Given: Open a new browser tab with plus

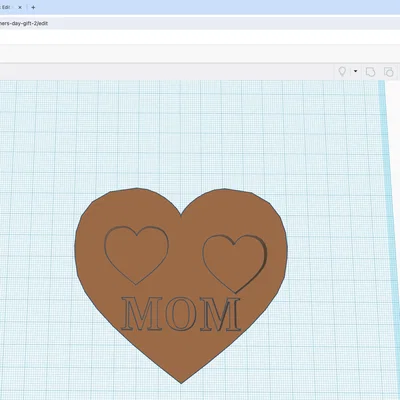Looking at the screenshot, I should pos(33,7).
